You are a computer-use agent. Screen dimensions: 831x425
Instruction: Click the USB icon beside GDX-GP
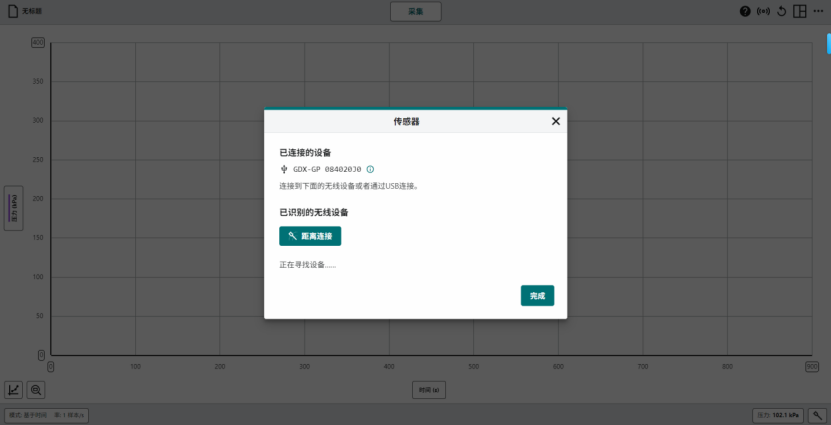click(284, 170)
